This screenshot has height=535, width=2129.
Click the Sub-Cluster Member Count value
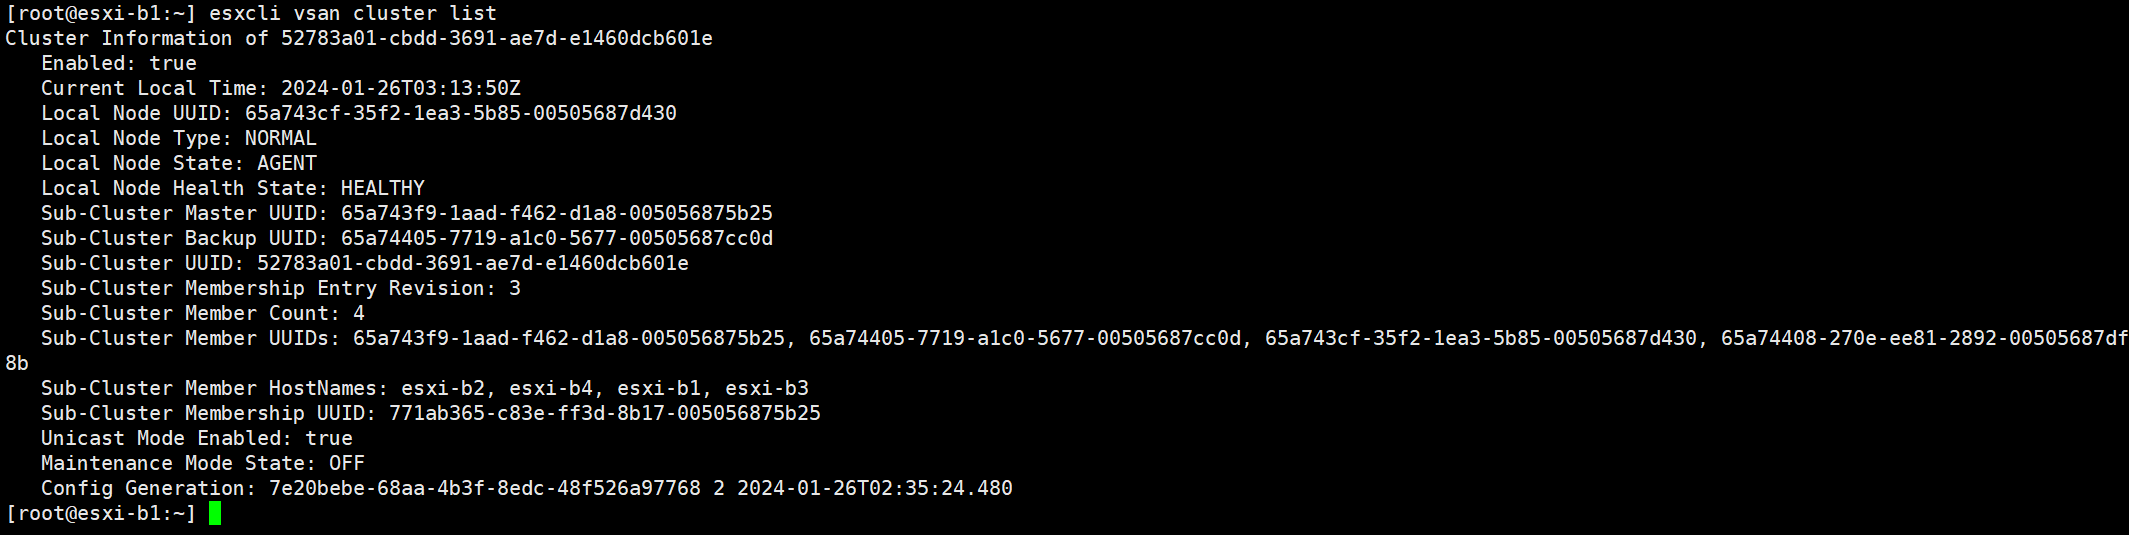pos(359,313)
